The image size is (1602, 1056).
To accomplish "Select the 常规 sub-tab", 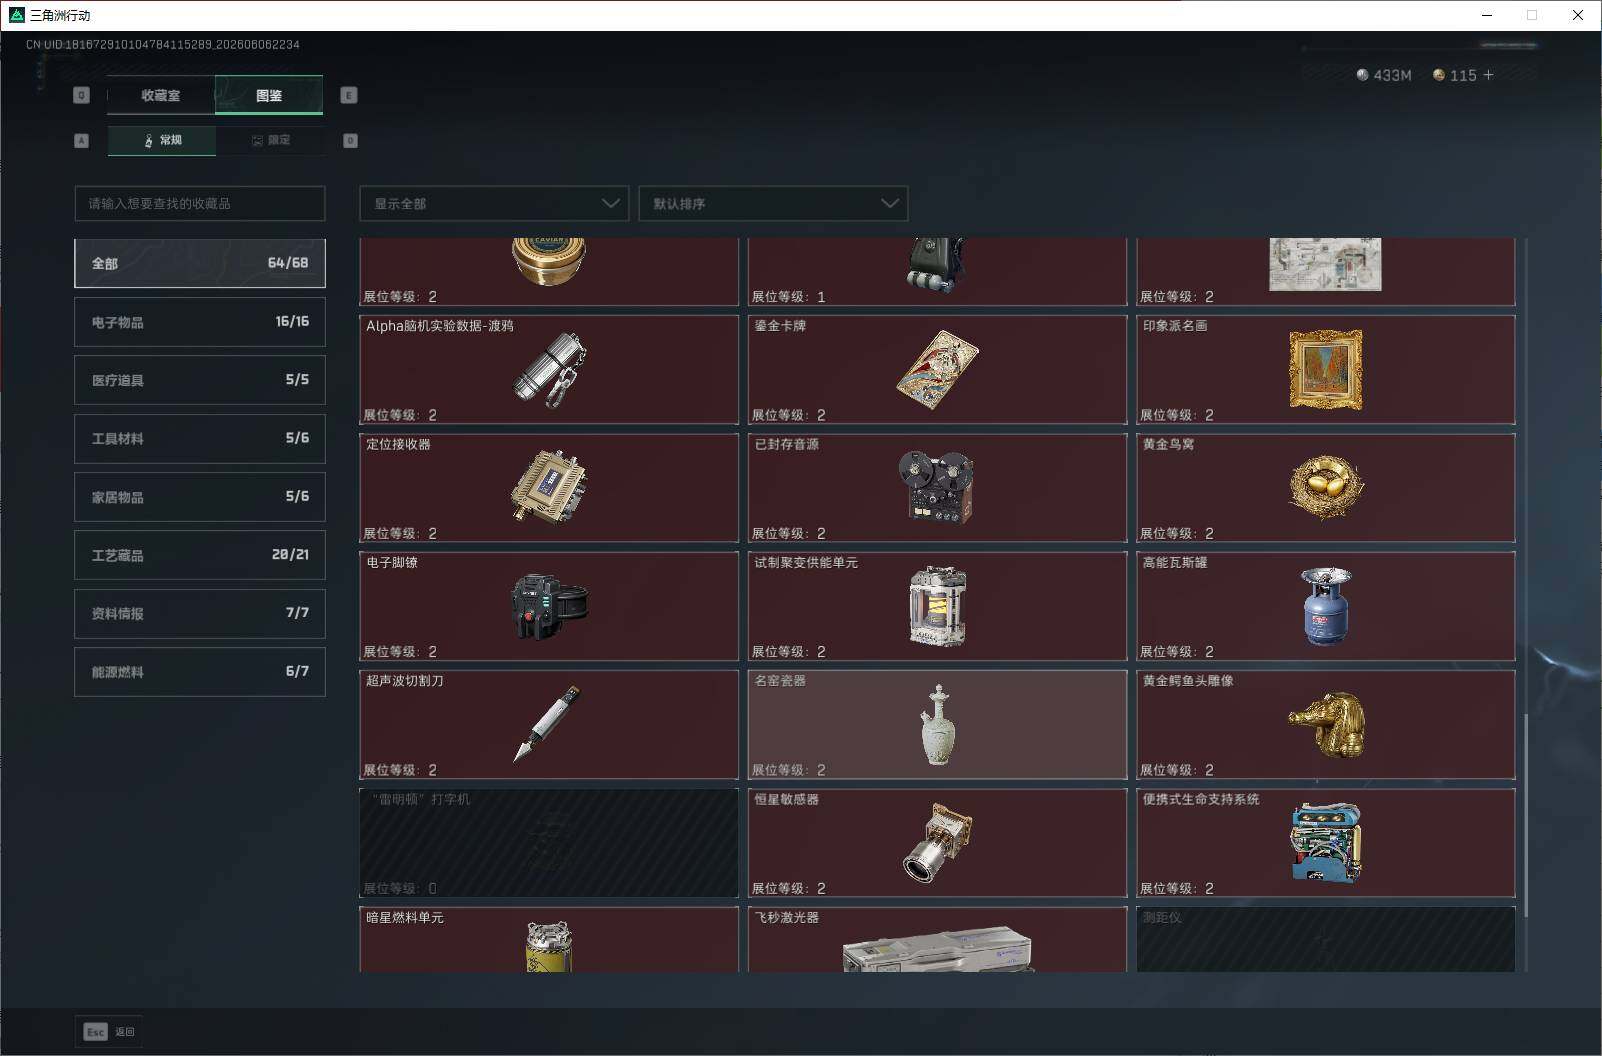I will 162,140.
